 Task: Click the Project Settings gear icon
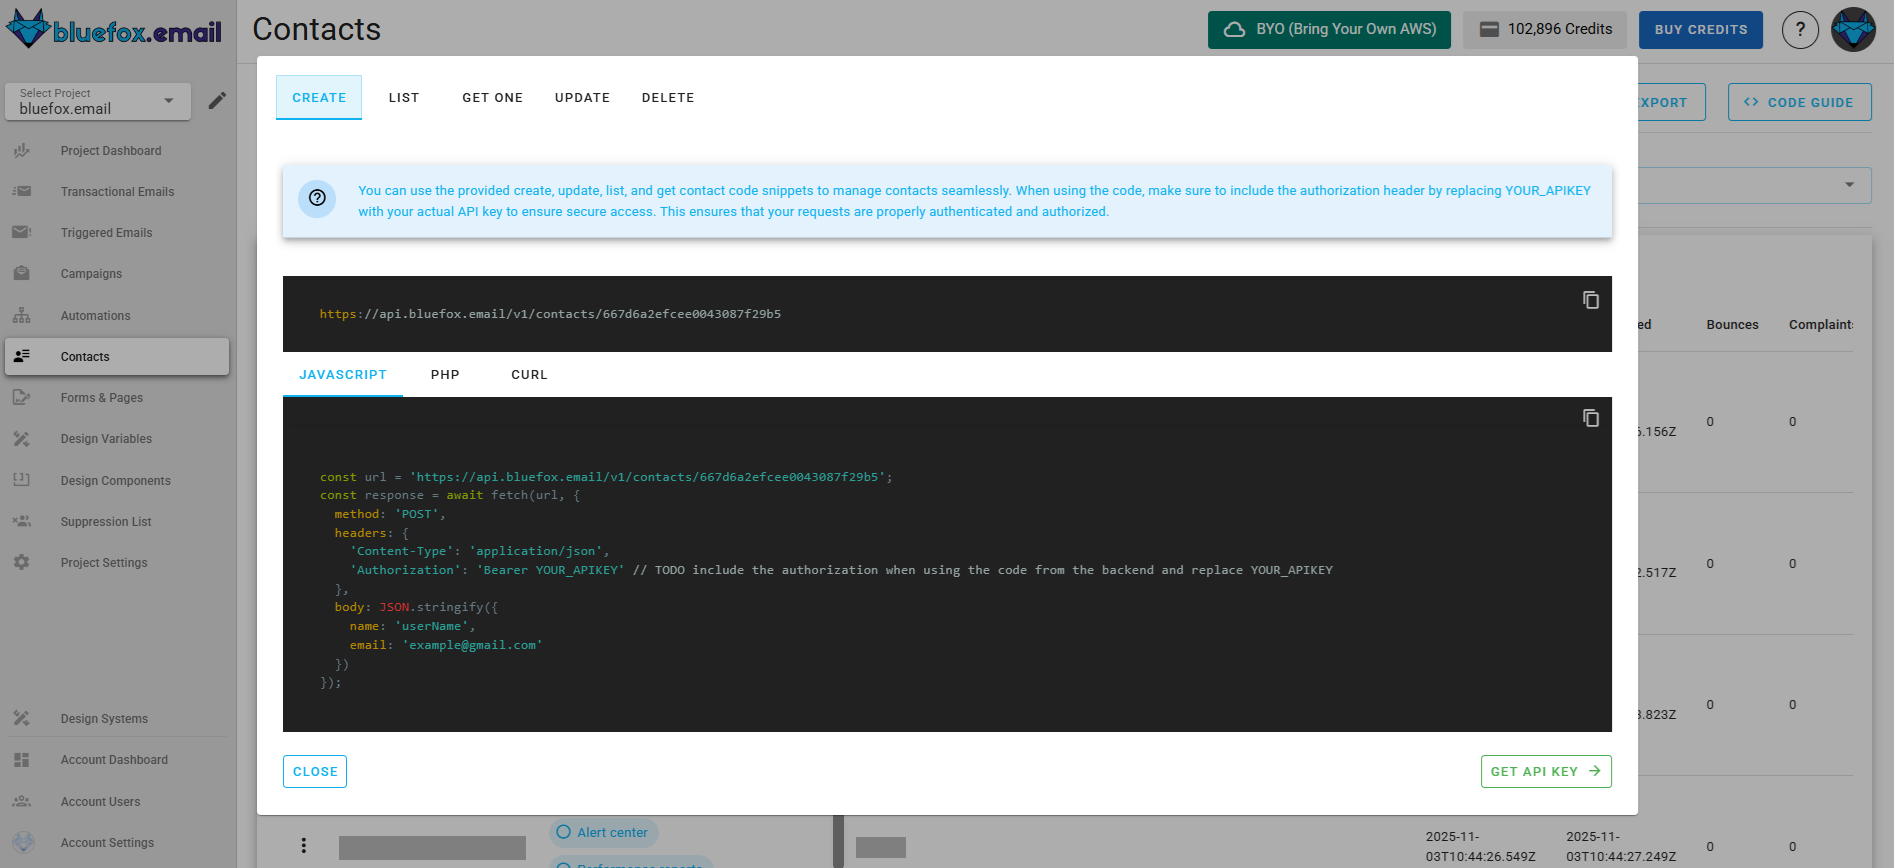point(22,562)
